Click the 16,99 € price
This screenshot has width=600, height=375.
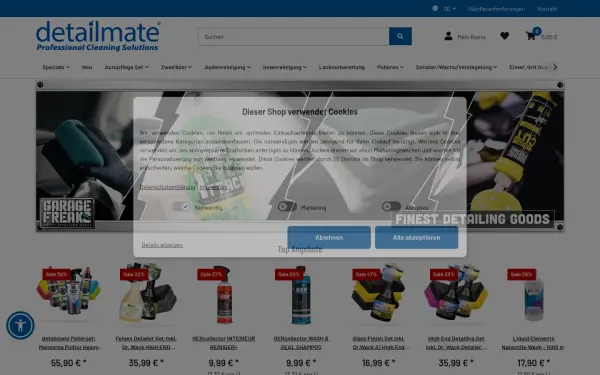[x=378, y=362]
